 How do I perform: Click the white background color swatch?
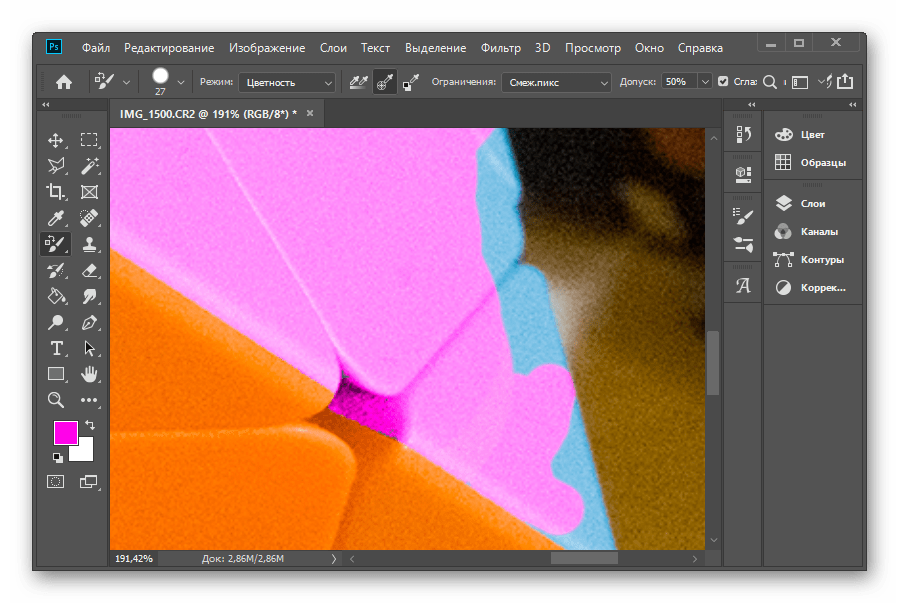tap(85, 452)
